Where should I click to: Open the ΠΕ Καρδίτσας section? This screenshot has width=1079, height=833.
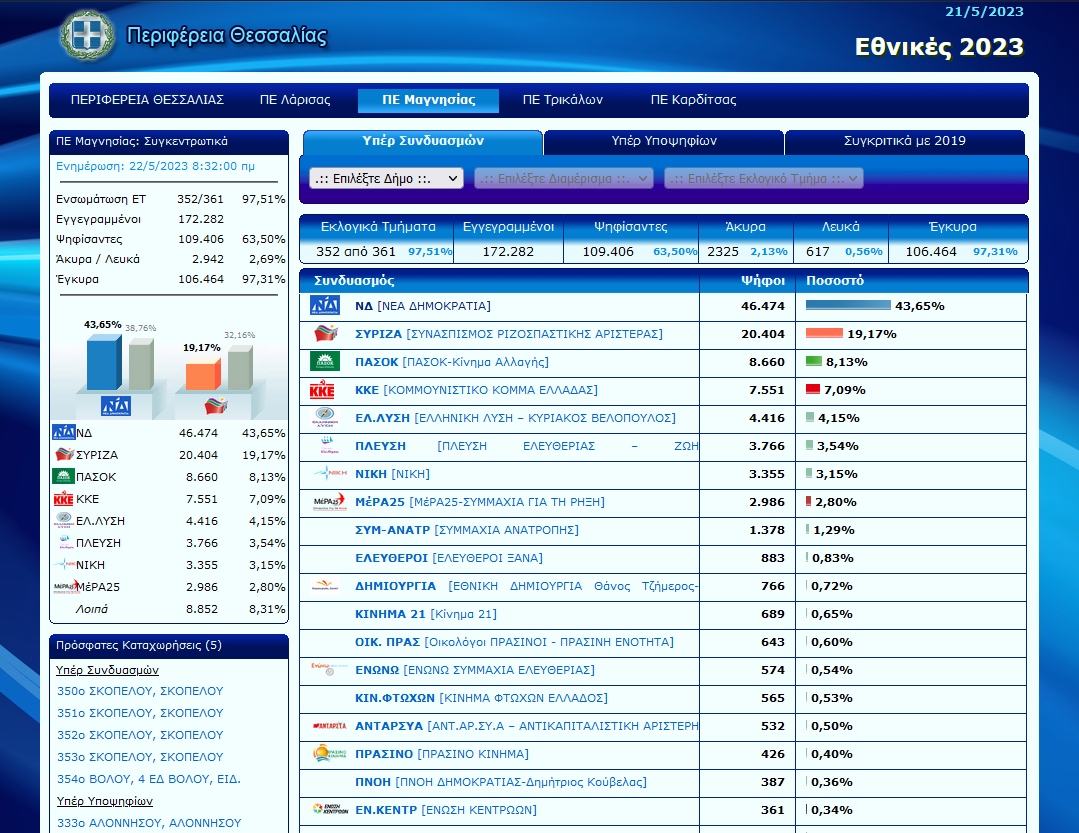click(694, 100)
